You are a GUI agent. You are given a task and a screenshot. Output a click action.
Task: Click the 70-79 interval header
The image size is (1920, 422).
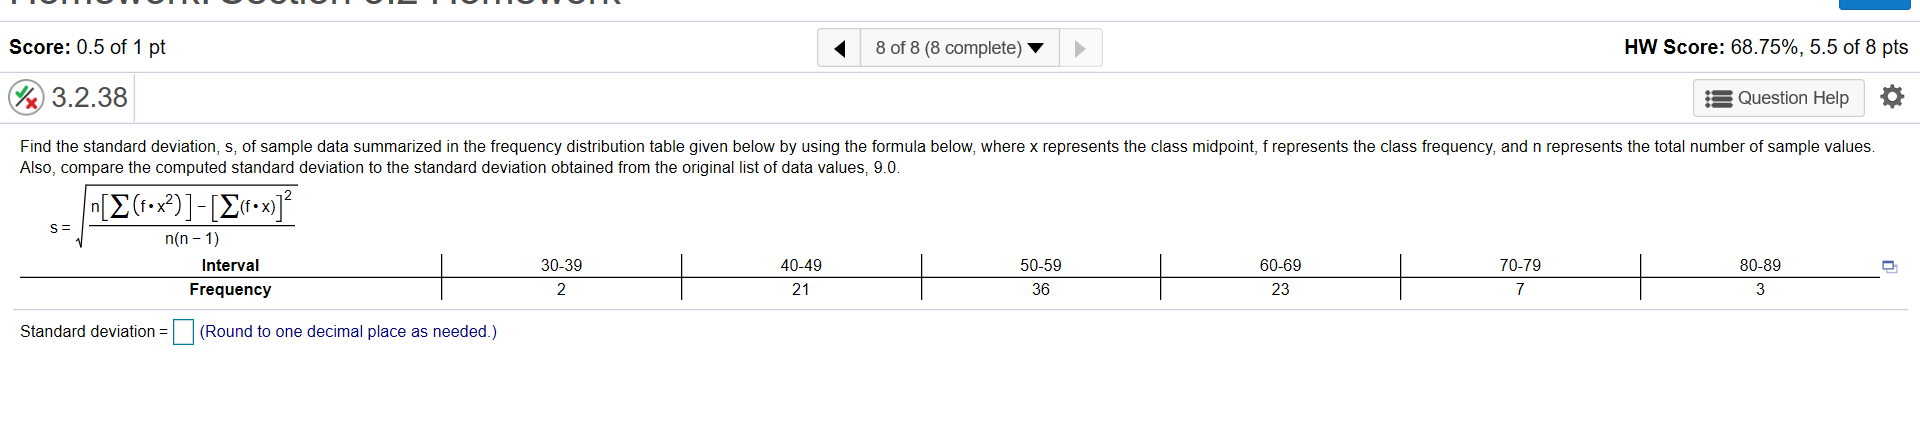[1520, 265]
